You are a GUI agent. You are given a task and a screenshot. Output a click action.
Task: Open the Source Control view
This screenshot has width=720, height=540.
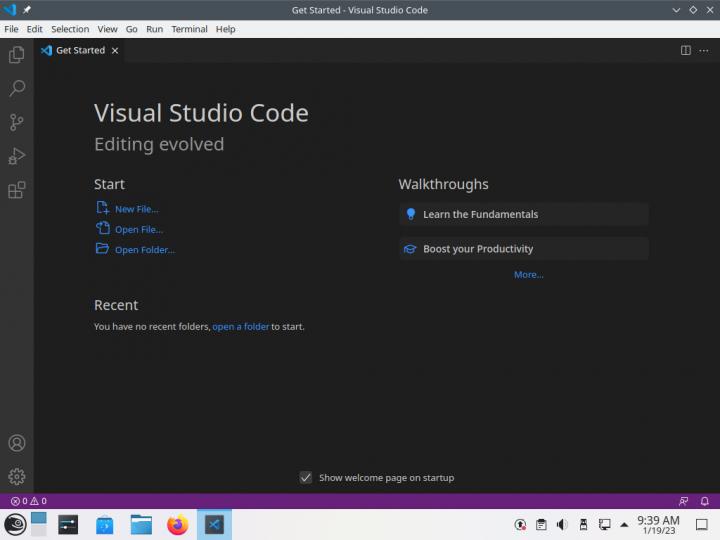16,122
